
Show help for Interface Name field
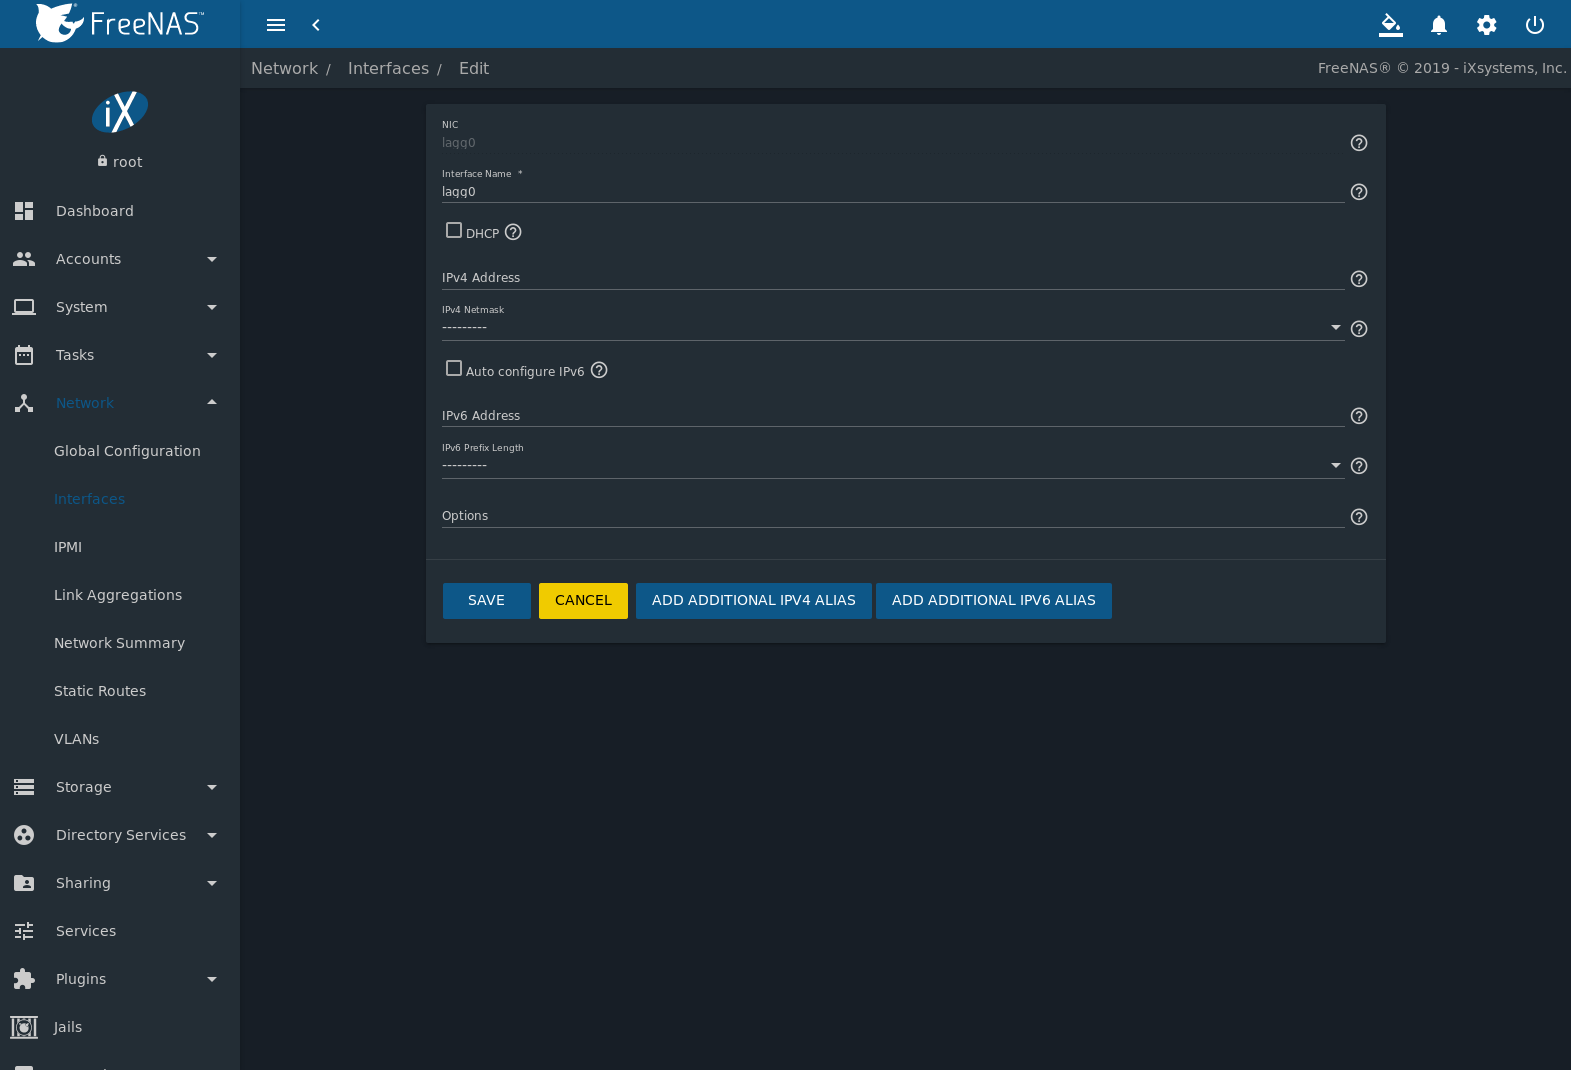1359,192
